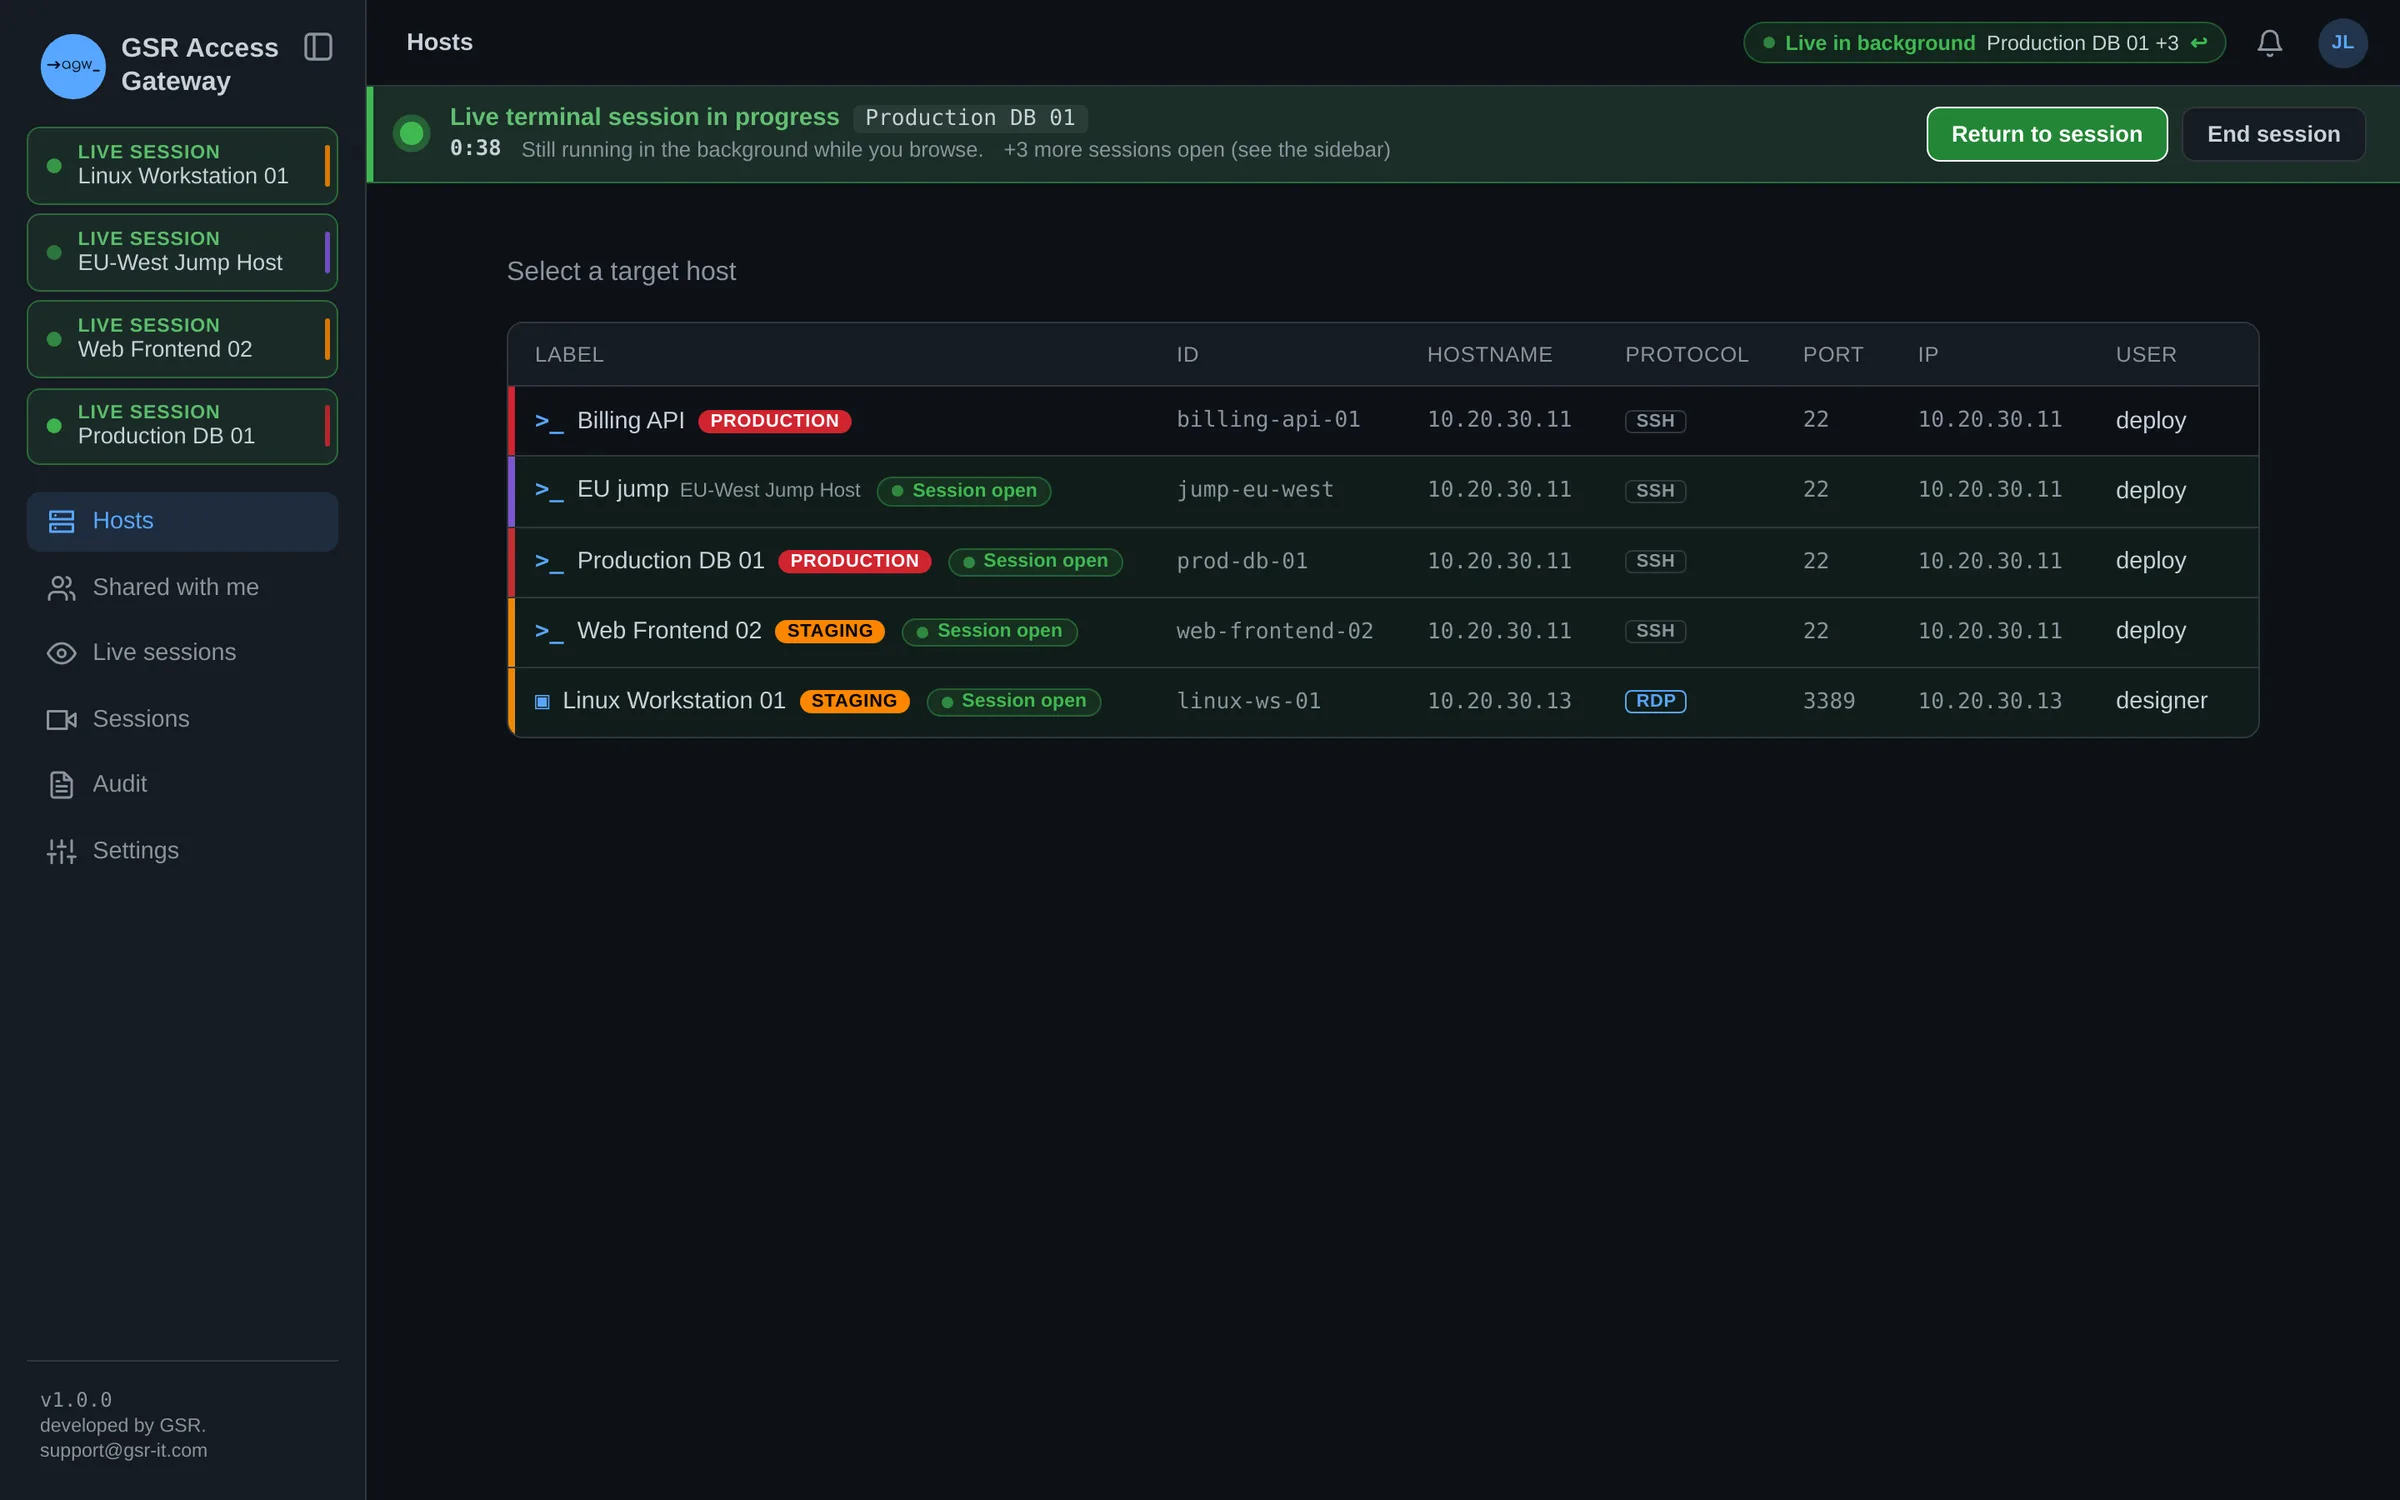Image resolution: width=2400 pixels, height=1500 pixels.
Task: Click the Settings sliders icon
Action: [x=62, y=851]
